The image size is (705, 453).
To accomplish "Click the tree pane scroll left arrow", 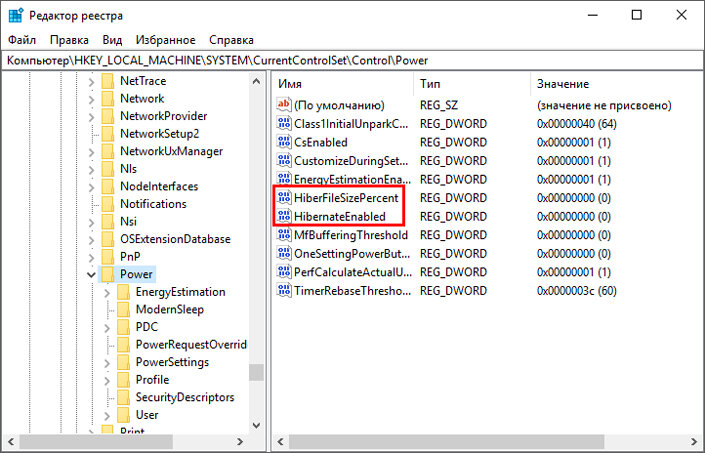I will 11,441.
